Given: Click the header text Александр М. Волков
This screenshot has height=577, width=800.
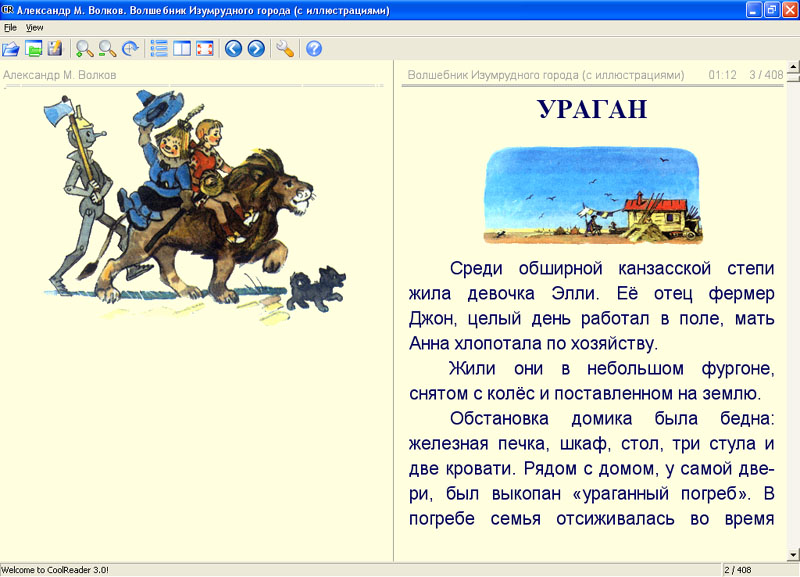Looking at the screenshot, I should [60, 75].
